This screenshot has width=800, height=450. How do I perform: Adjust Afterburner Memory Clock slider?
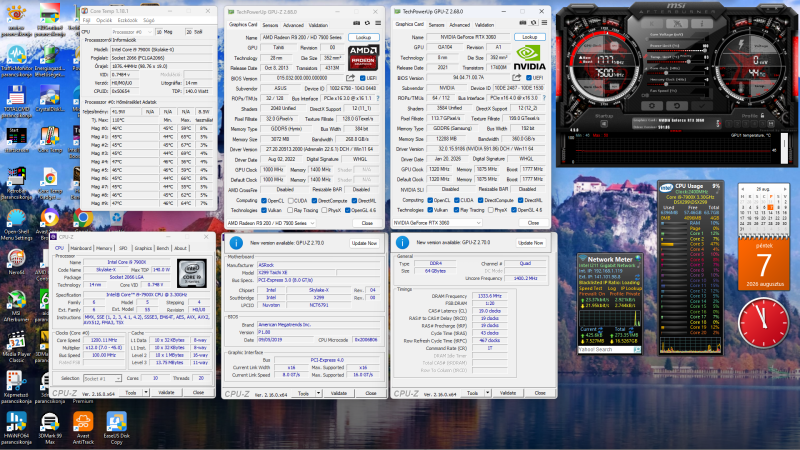coord(678,84)
